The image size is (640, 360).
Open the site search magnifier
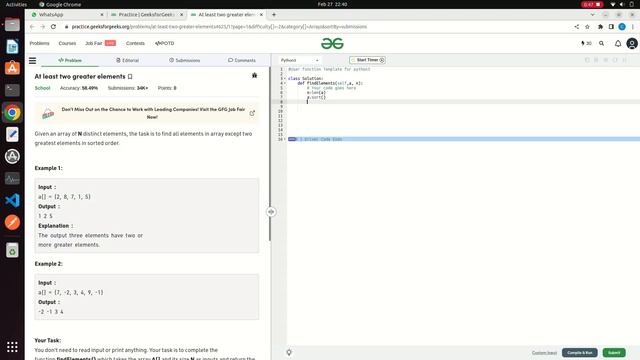[x=601, y=43]
